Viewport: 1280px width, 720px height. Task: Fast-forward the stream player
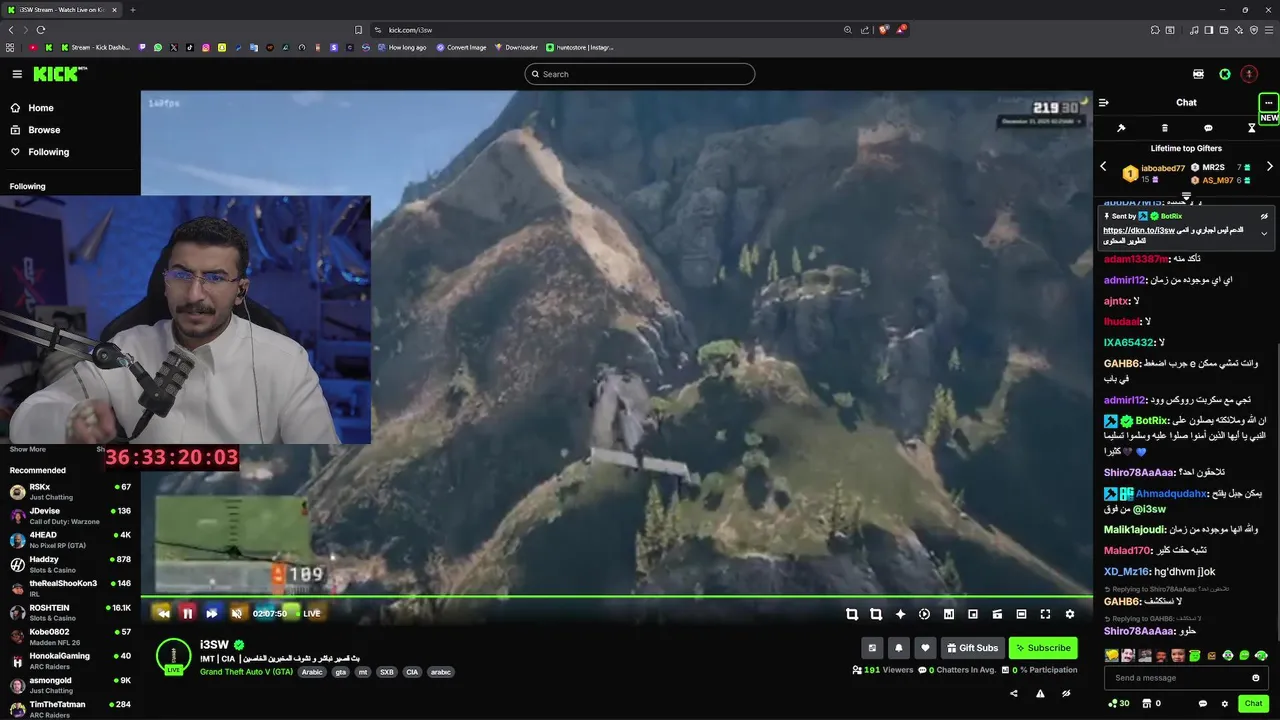(x=211, y=613)
